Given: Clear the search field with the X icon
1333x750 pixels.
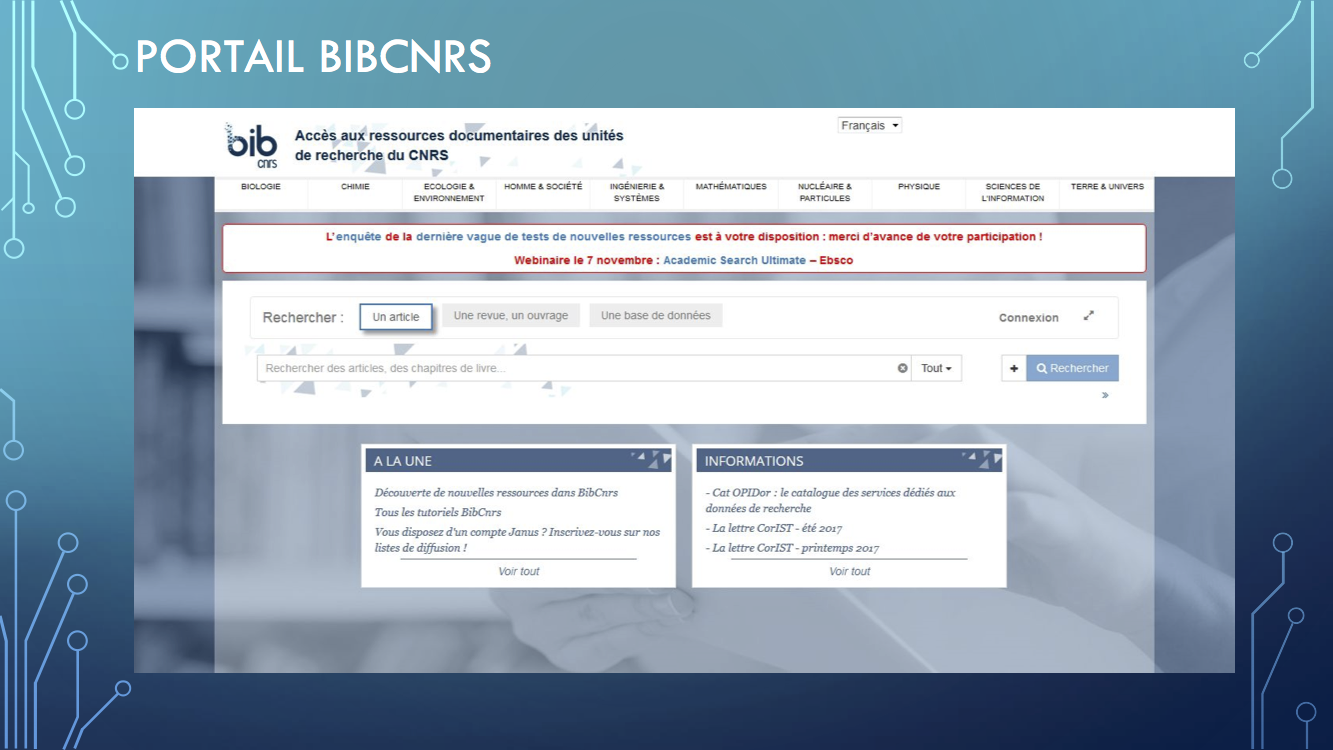Looking at the screenshot, I should click(902, 368).
